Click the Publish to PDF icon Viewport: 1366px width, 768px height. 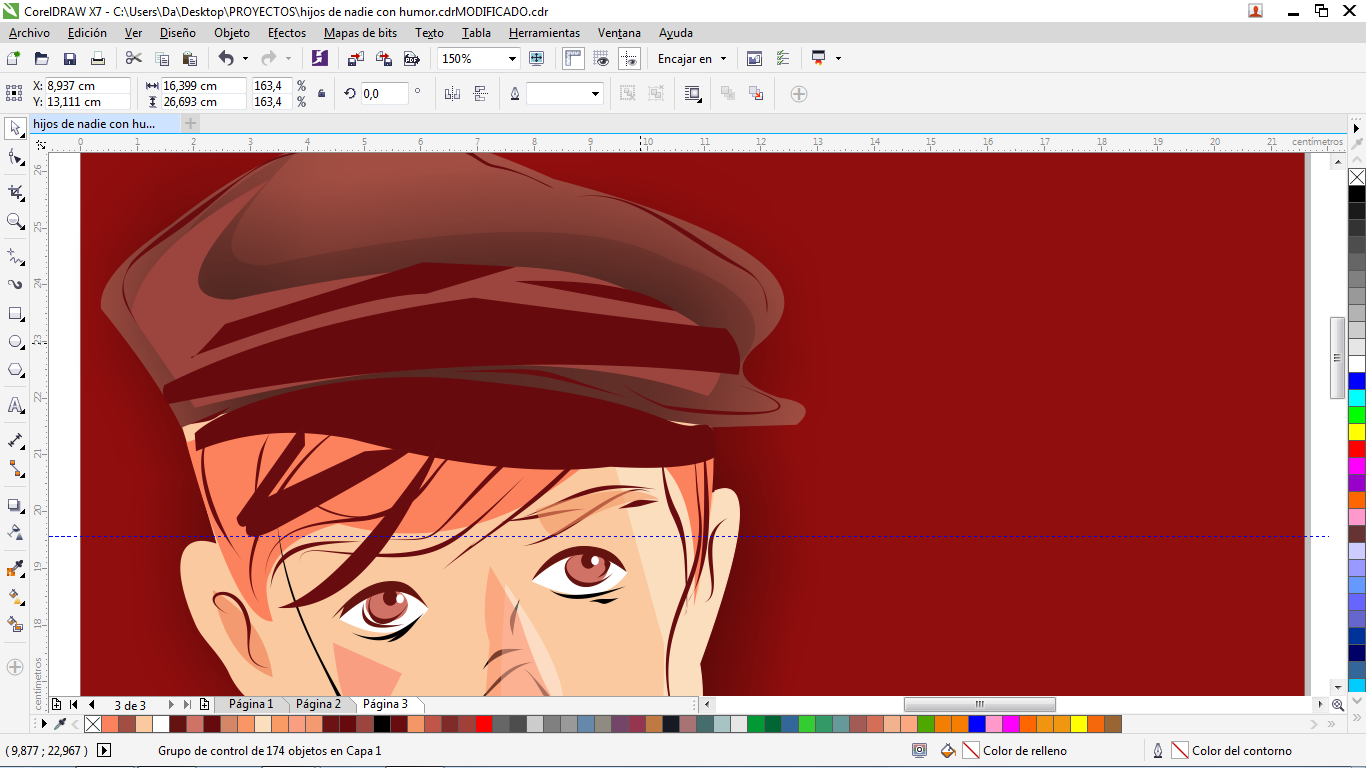tap(411, 59)
